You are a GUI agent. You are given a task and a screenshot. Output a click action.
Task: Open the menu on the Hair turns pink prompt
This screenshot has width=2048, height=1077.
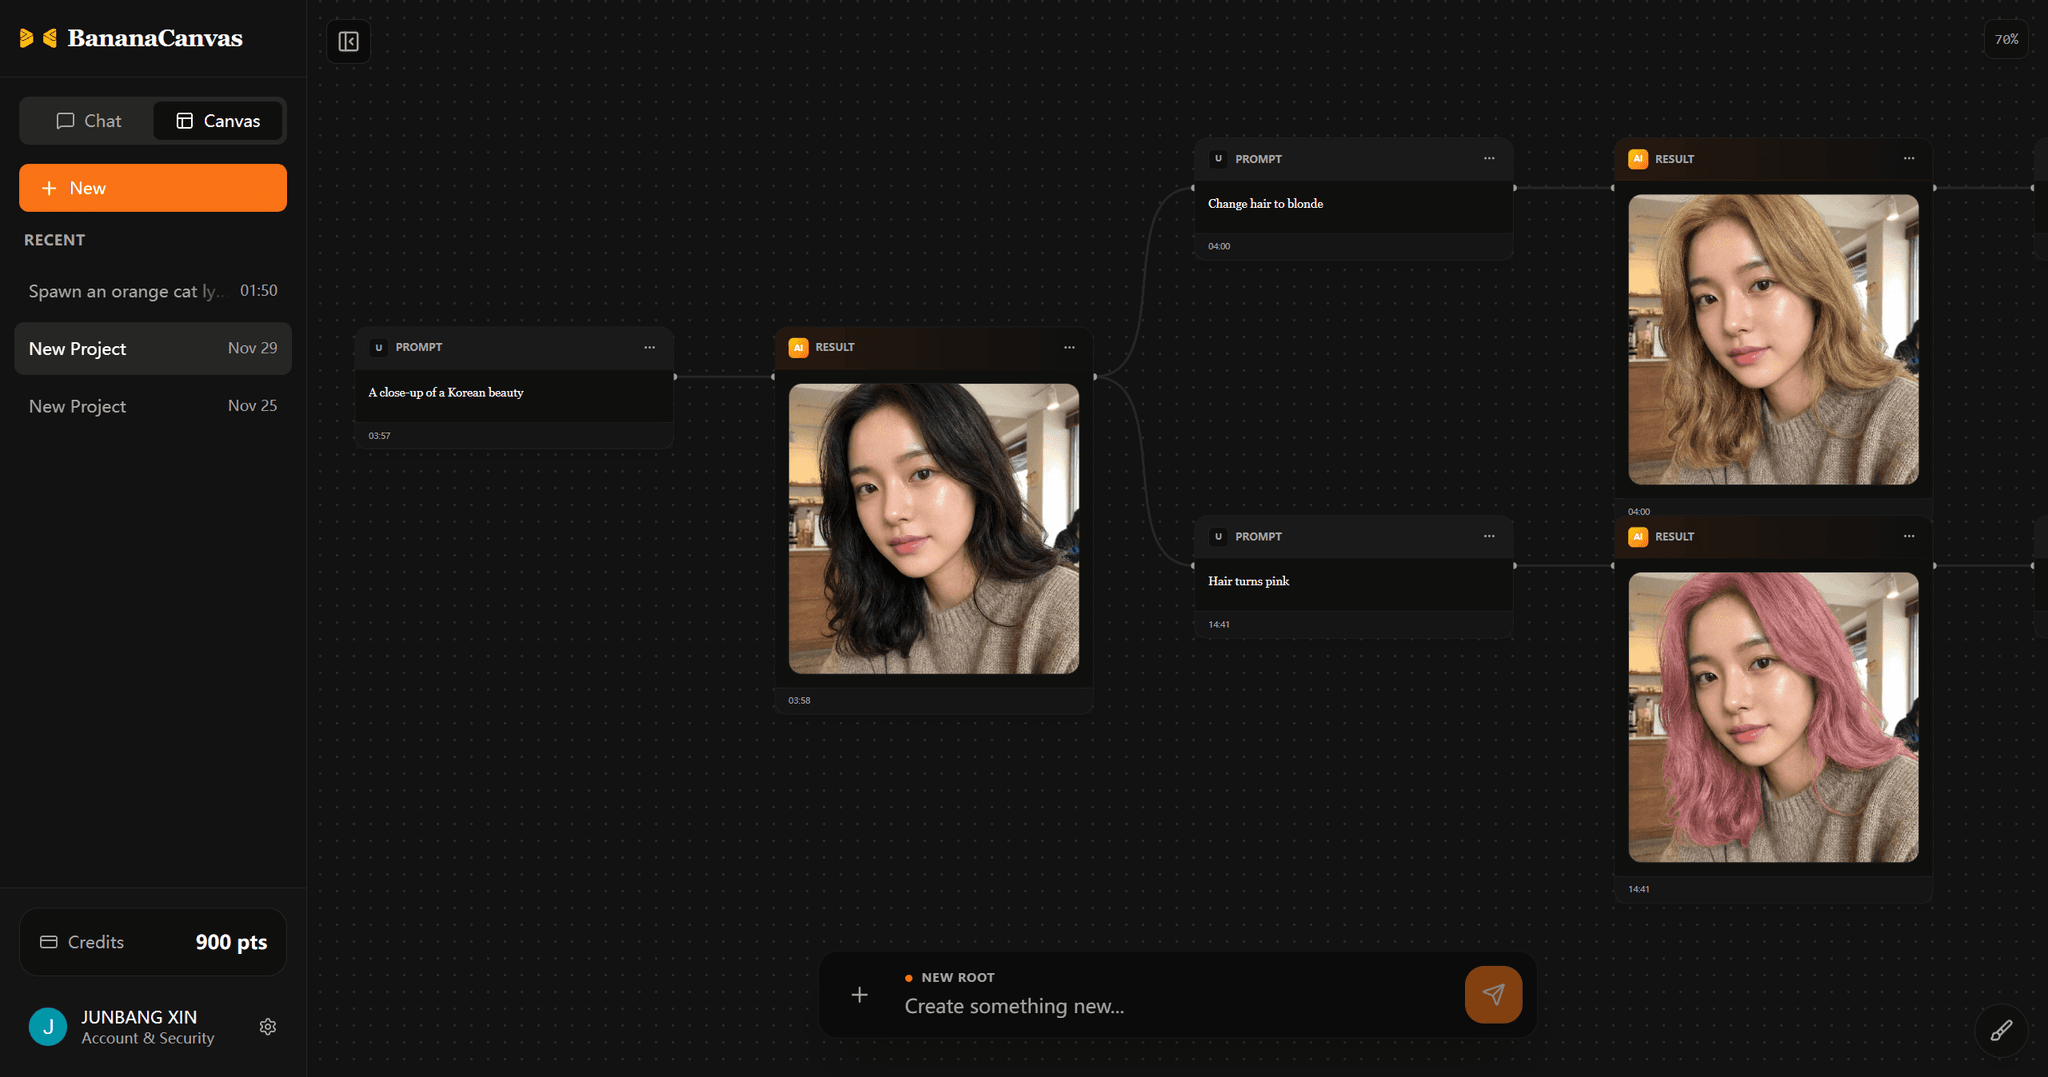(1489, 536)
